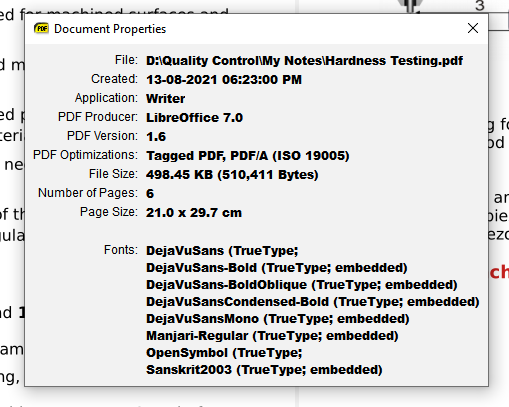Image resolution: width=509 pixels, height=407 pixels.
Task: Click the PDF icon in the title bar
Action: (x=41, y=28)
